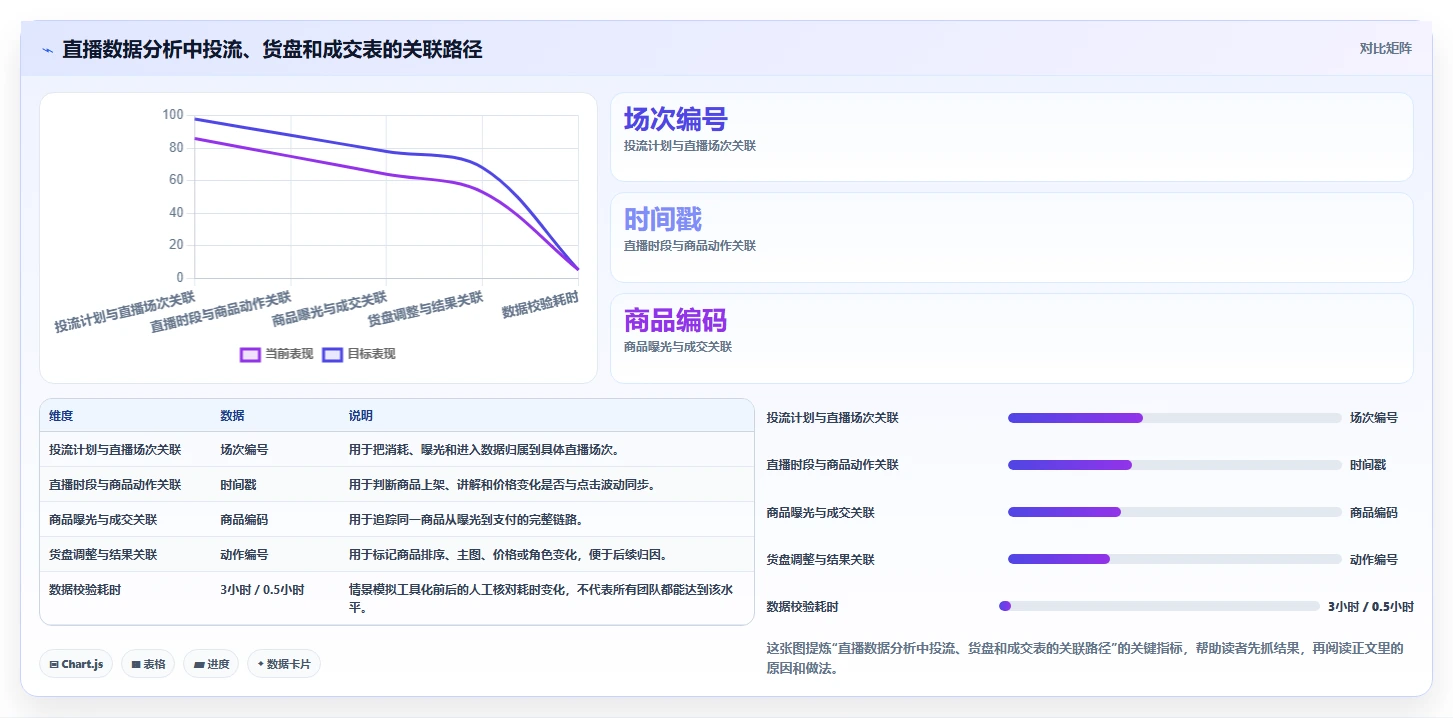1453x718 pixels.
Task: Click table cell 商品编码
Action: [244, 520]
